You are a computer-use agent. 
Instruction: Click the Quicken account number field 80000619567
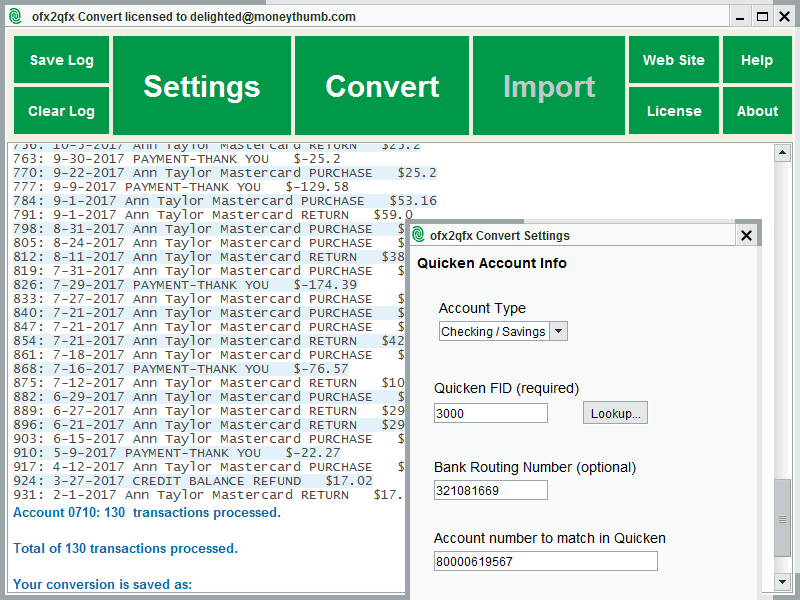pyautogui.click(x=546, y=561)
